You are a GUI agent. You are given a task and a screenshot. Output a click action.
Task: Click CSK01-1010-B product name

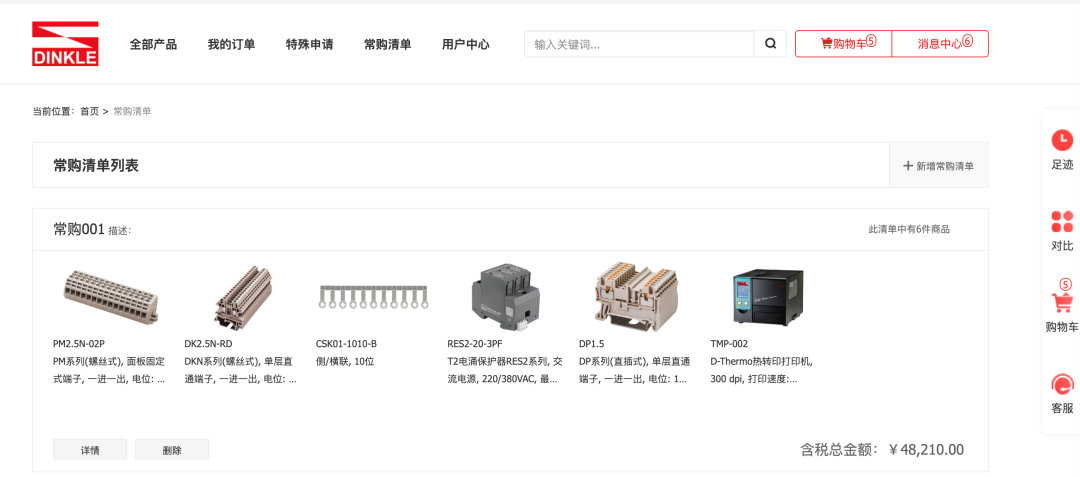point(346,344)
